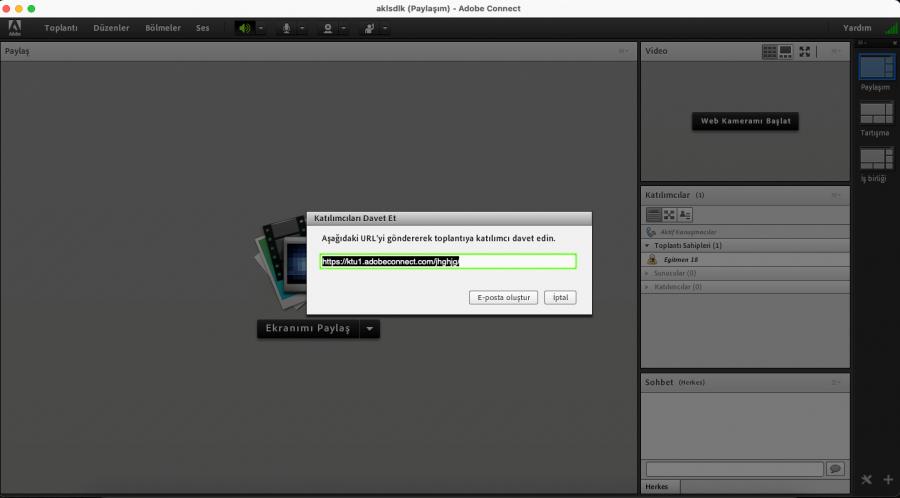Expand the arrow beside Ekranımı Paylaş

click(369, 328)
